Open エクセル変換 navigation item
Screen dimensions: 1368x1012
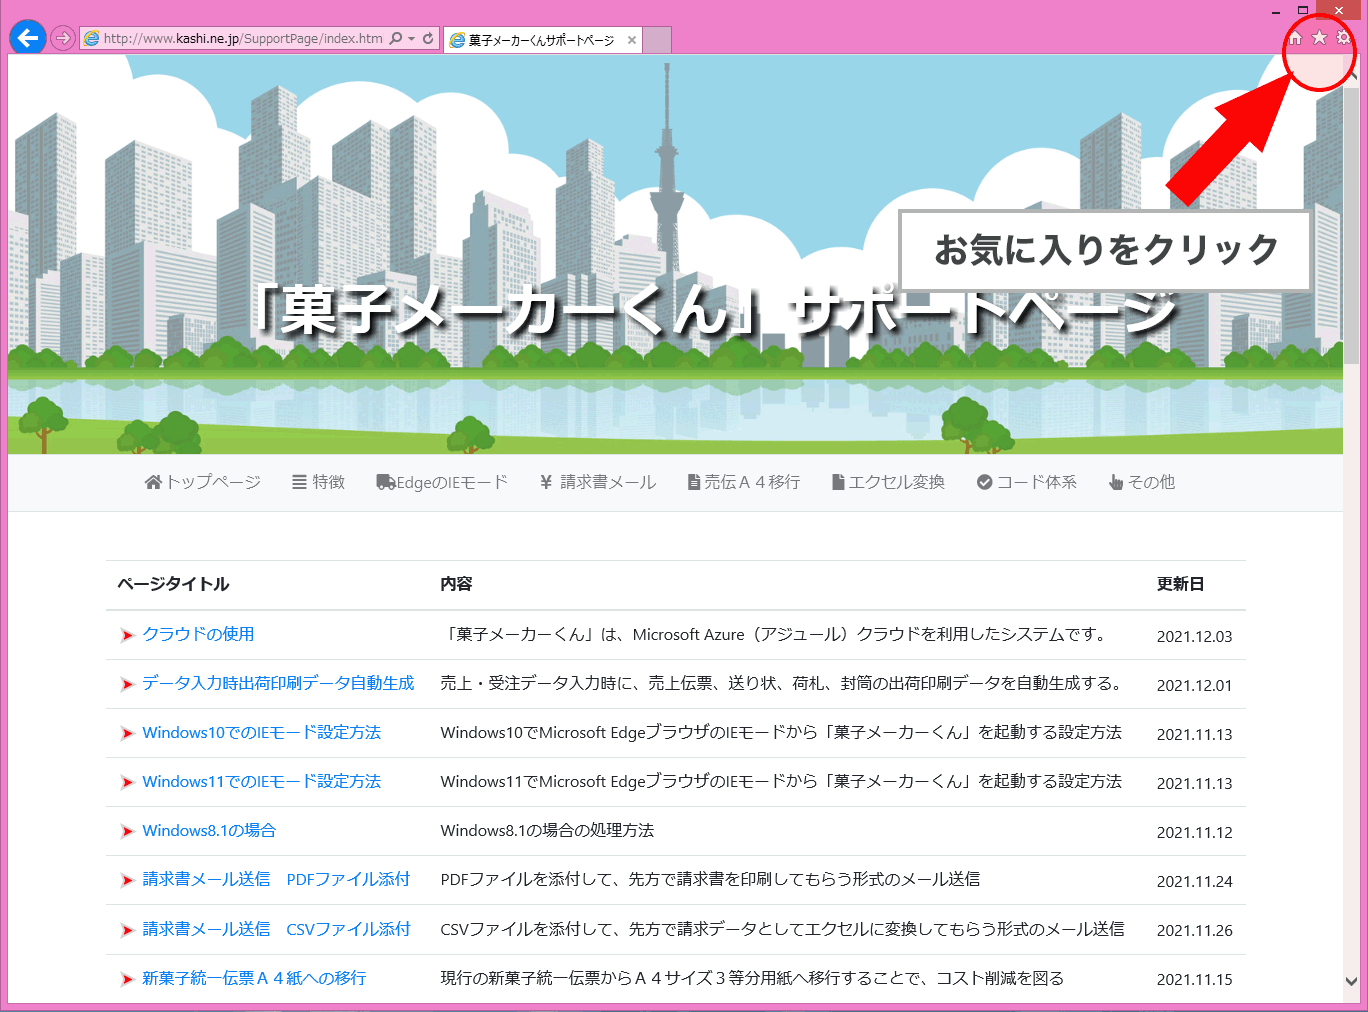coord(888,482)
